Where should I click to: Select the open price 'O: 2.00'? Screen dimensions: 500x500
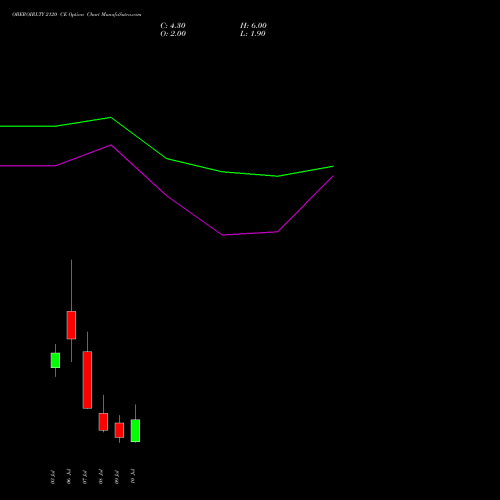coord(173,34)
